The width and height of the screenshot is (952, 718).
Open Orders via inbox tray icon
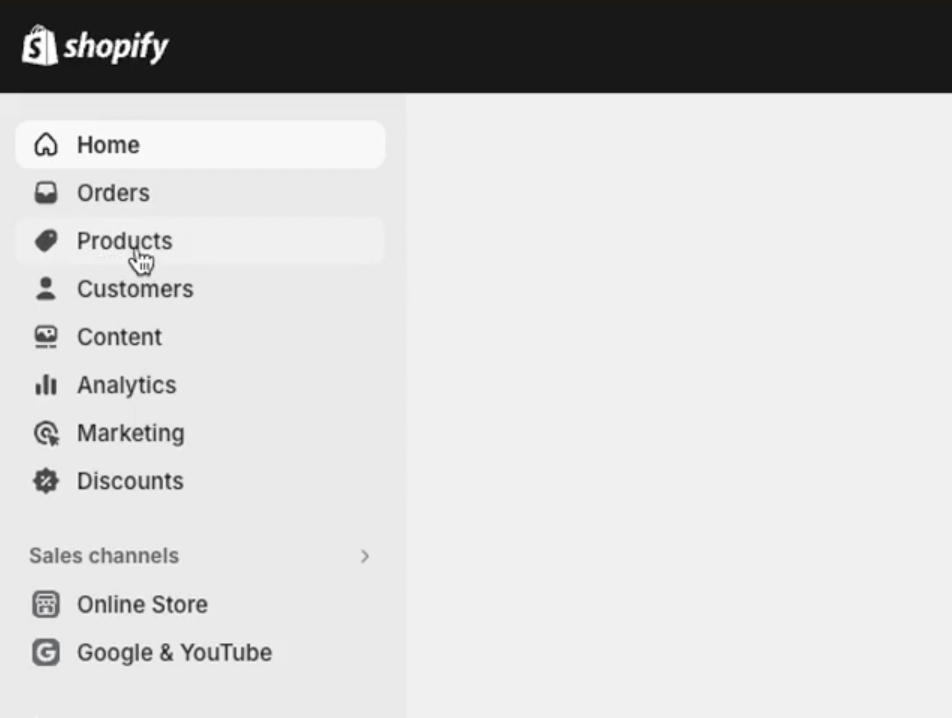pyautogui.click(x=46, y=193)
